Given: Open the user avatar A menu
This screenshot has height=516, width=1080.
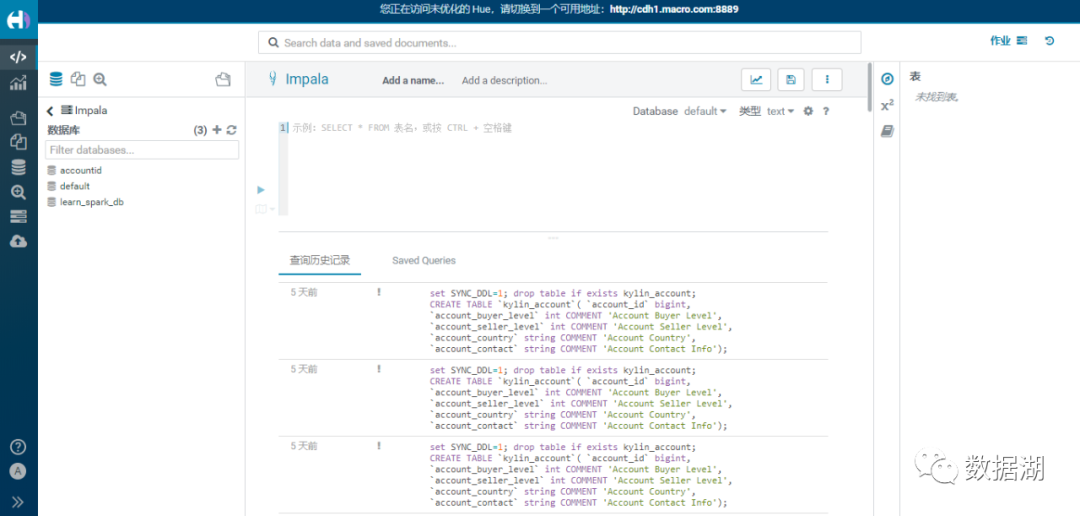Looking at the screenshot, I should point(19,471).
